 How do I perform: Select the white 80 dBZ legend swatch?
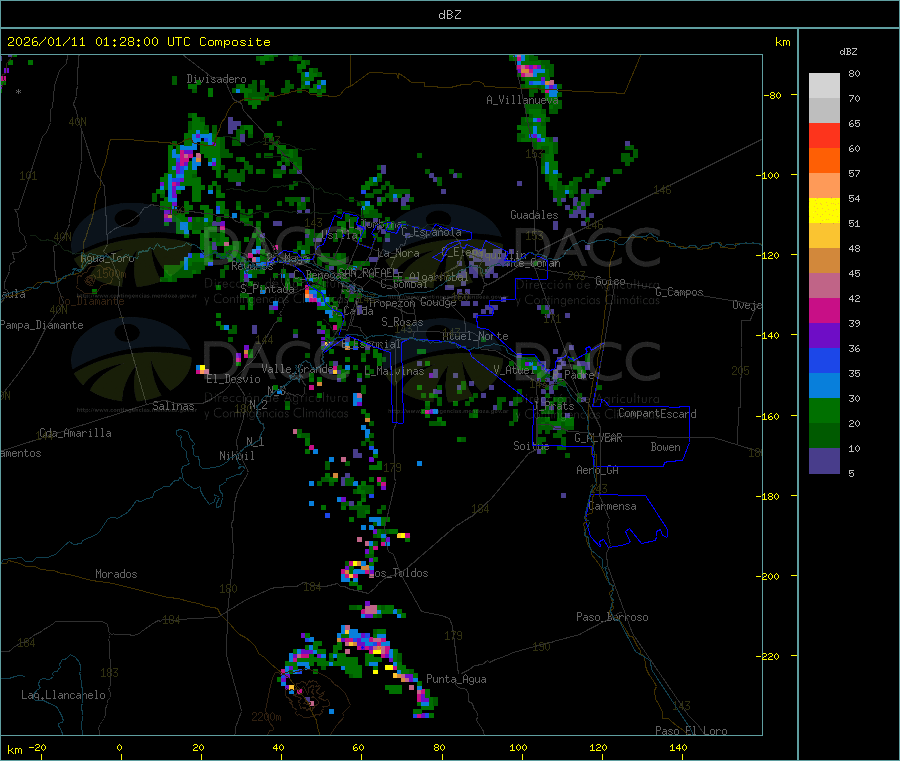click(x=824, y=86)
